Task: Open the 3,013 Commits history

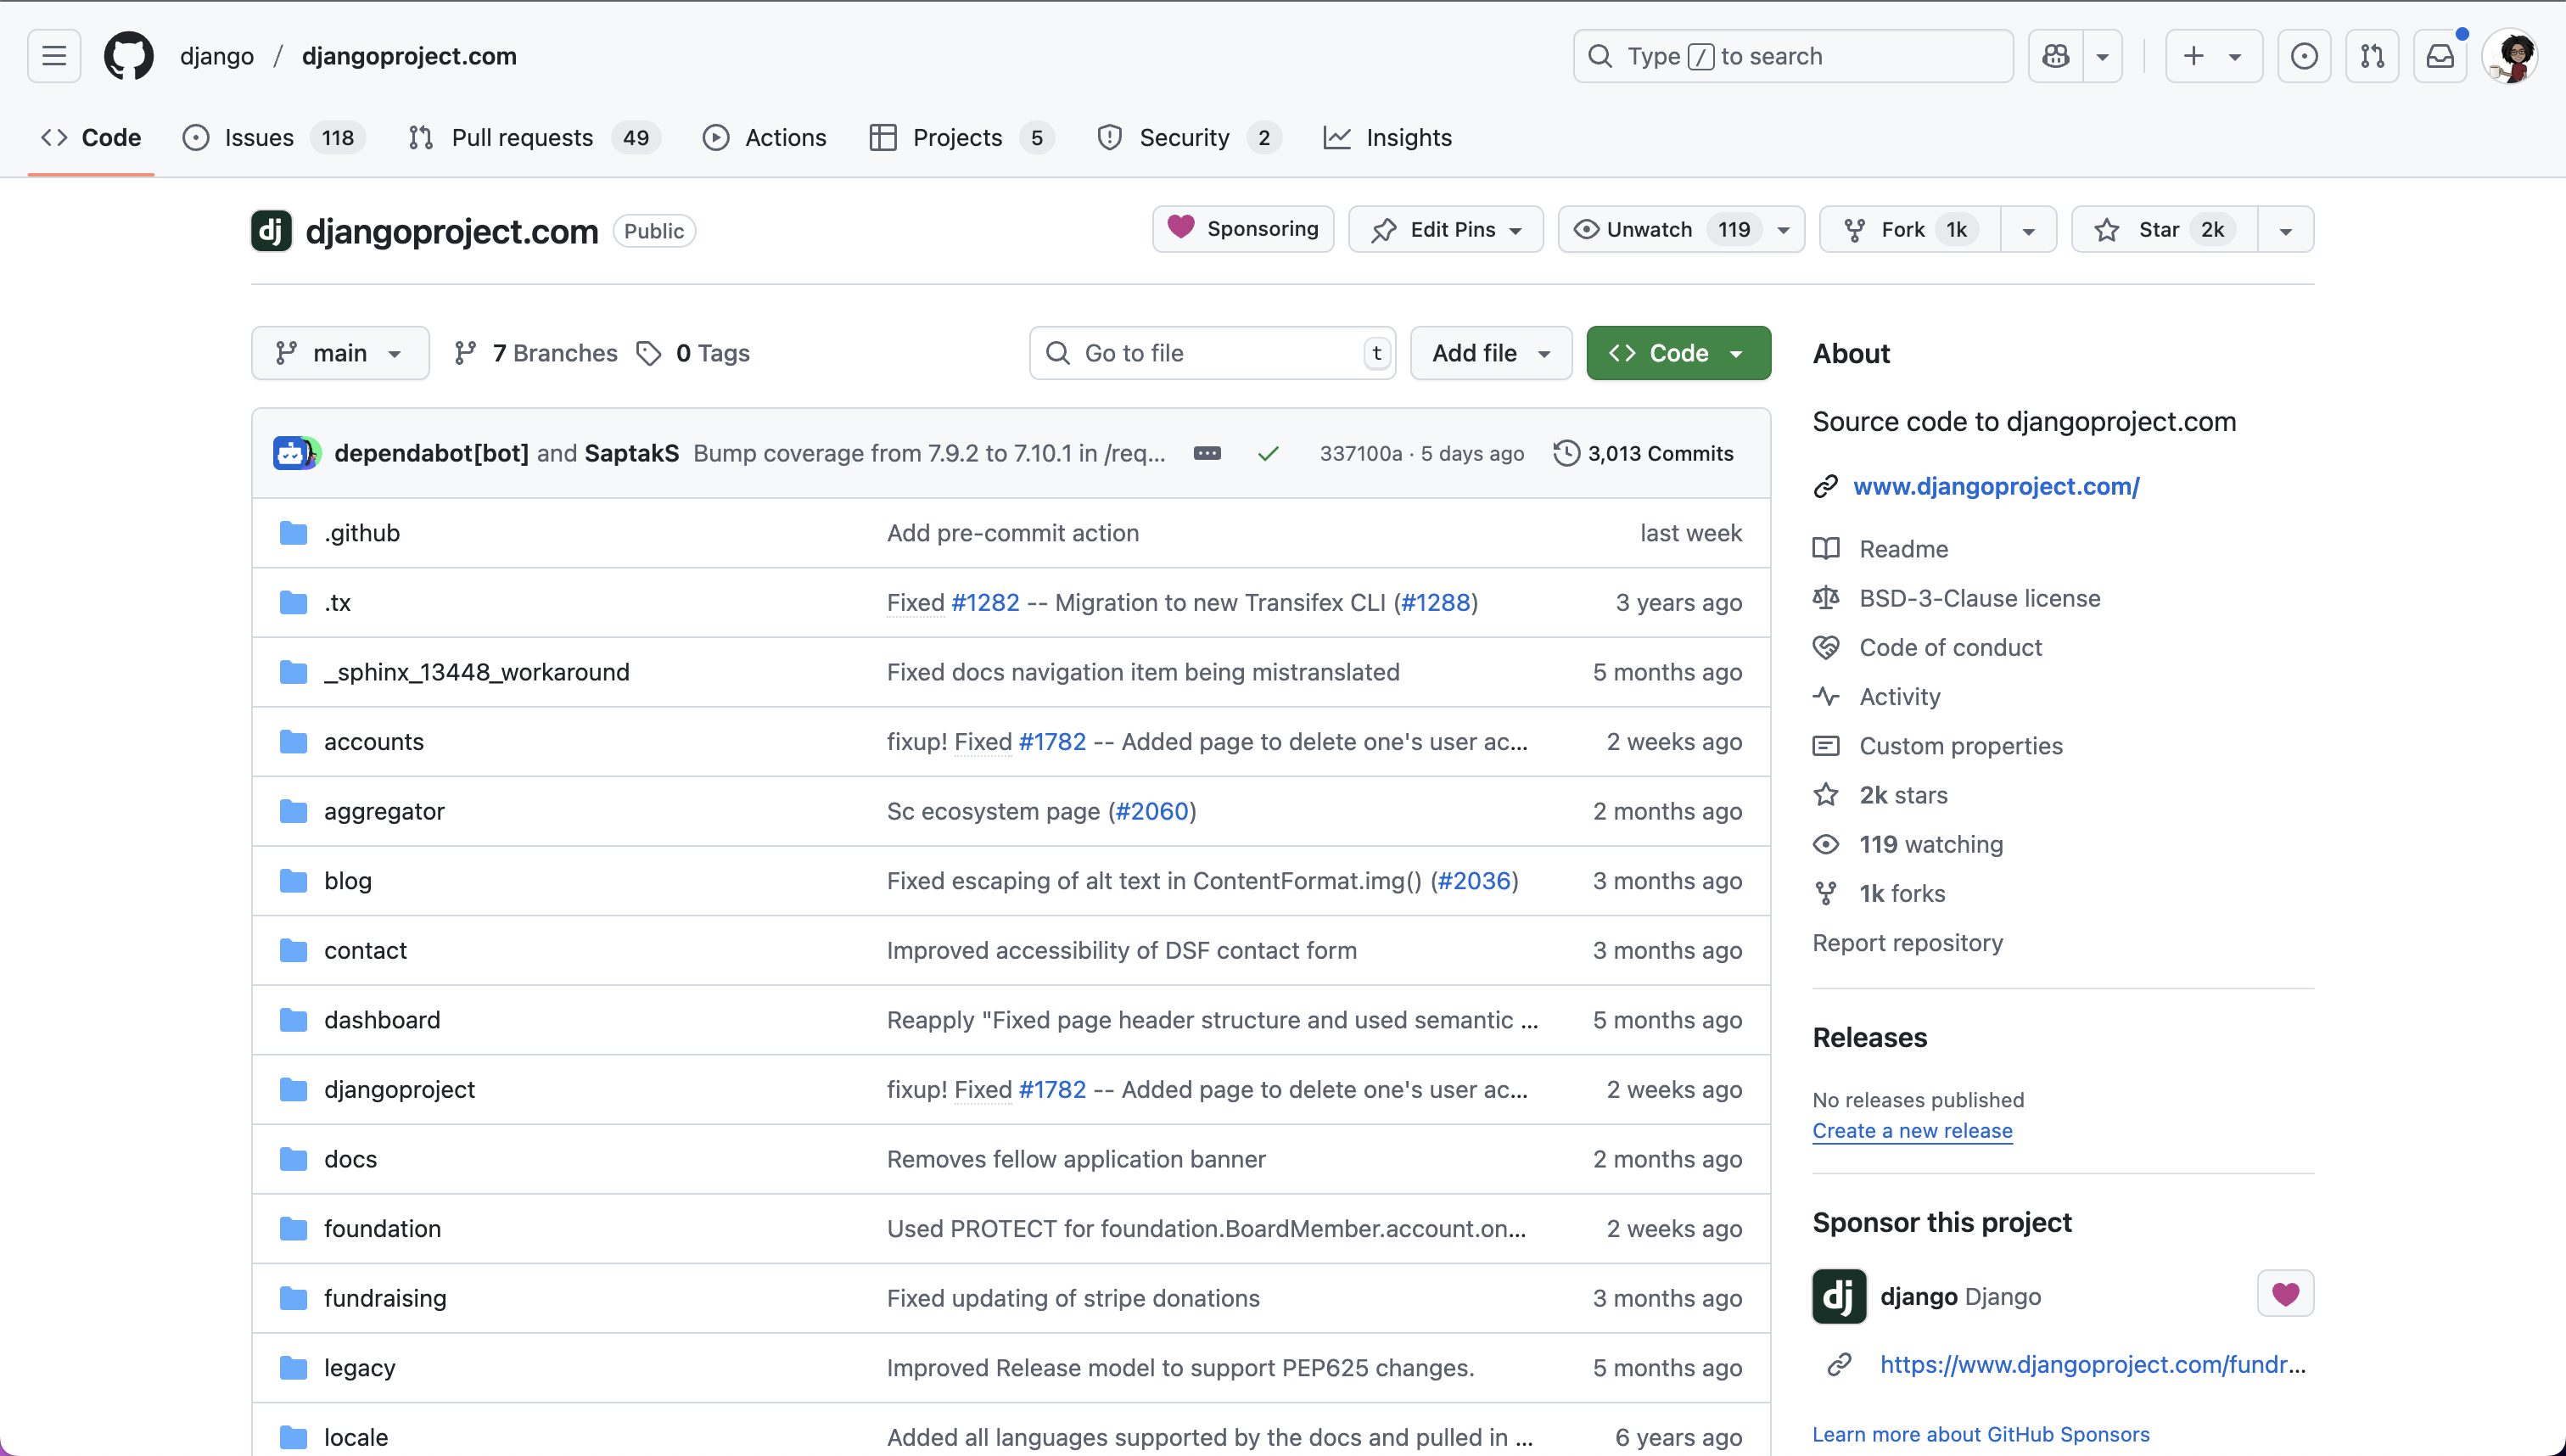Action: point(1644,453)
